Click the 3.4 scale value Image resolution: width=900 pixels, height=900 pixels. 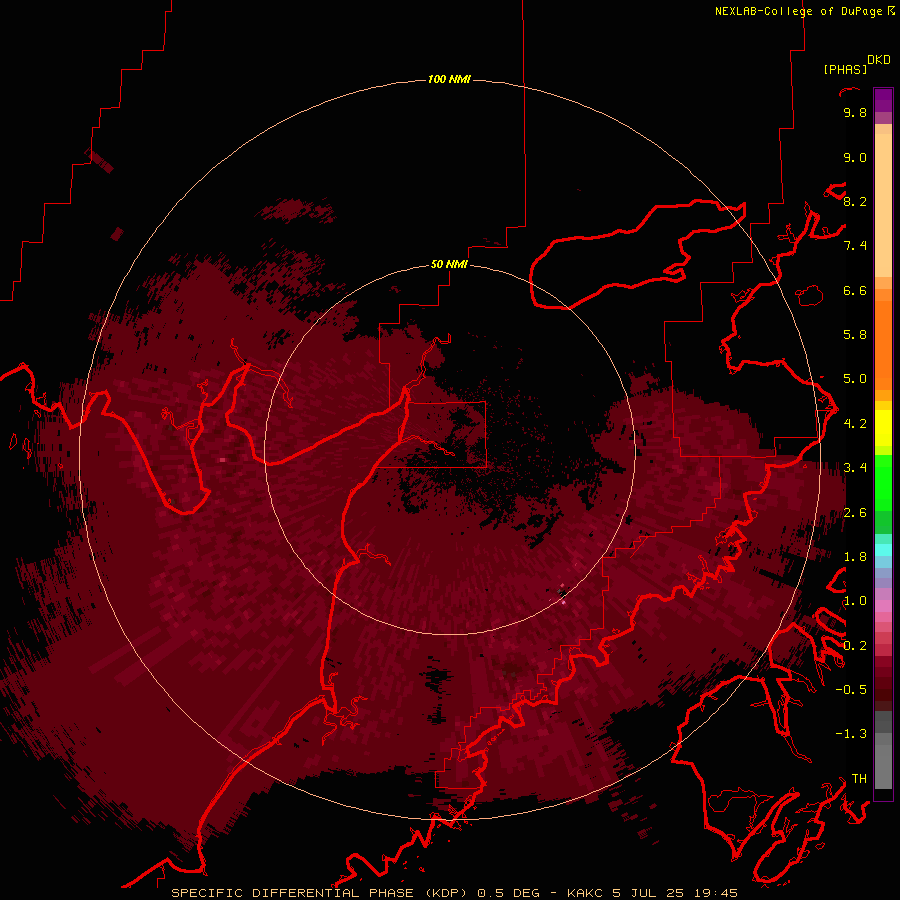coord(855,468)
